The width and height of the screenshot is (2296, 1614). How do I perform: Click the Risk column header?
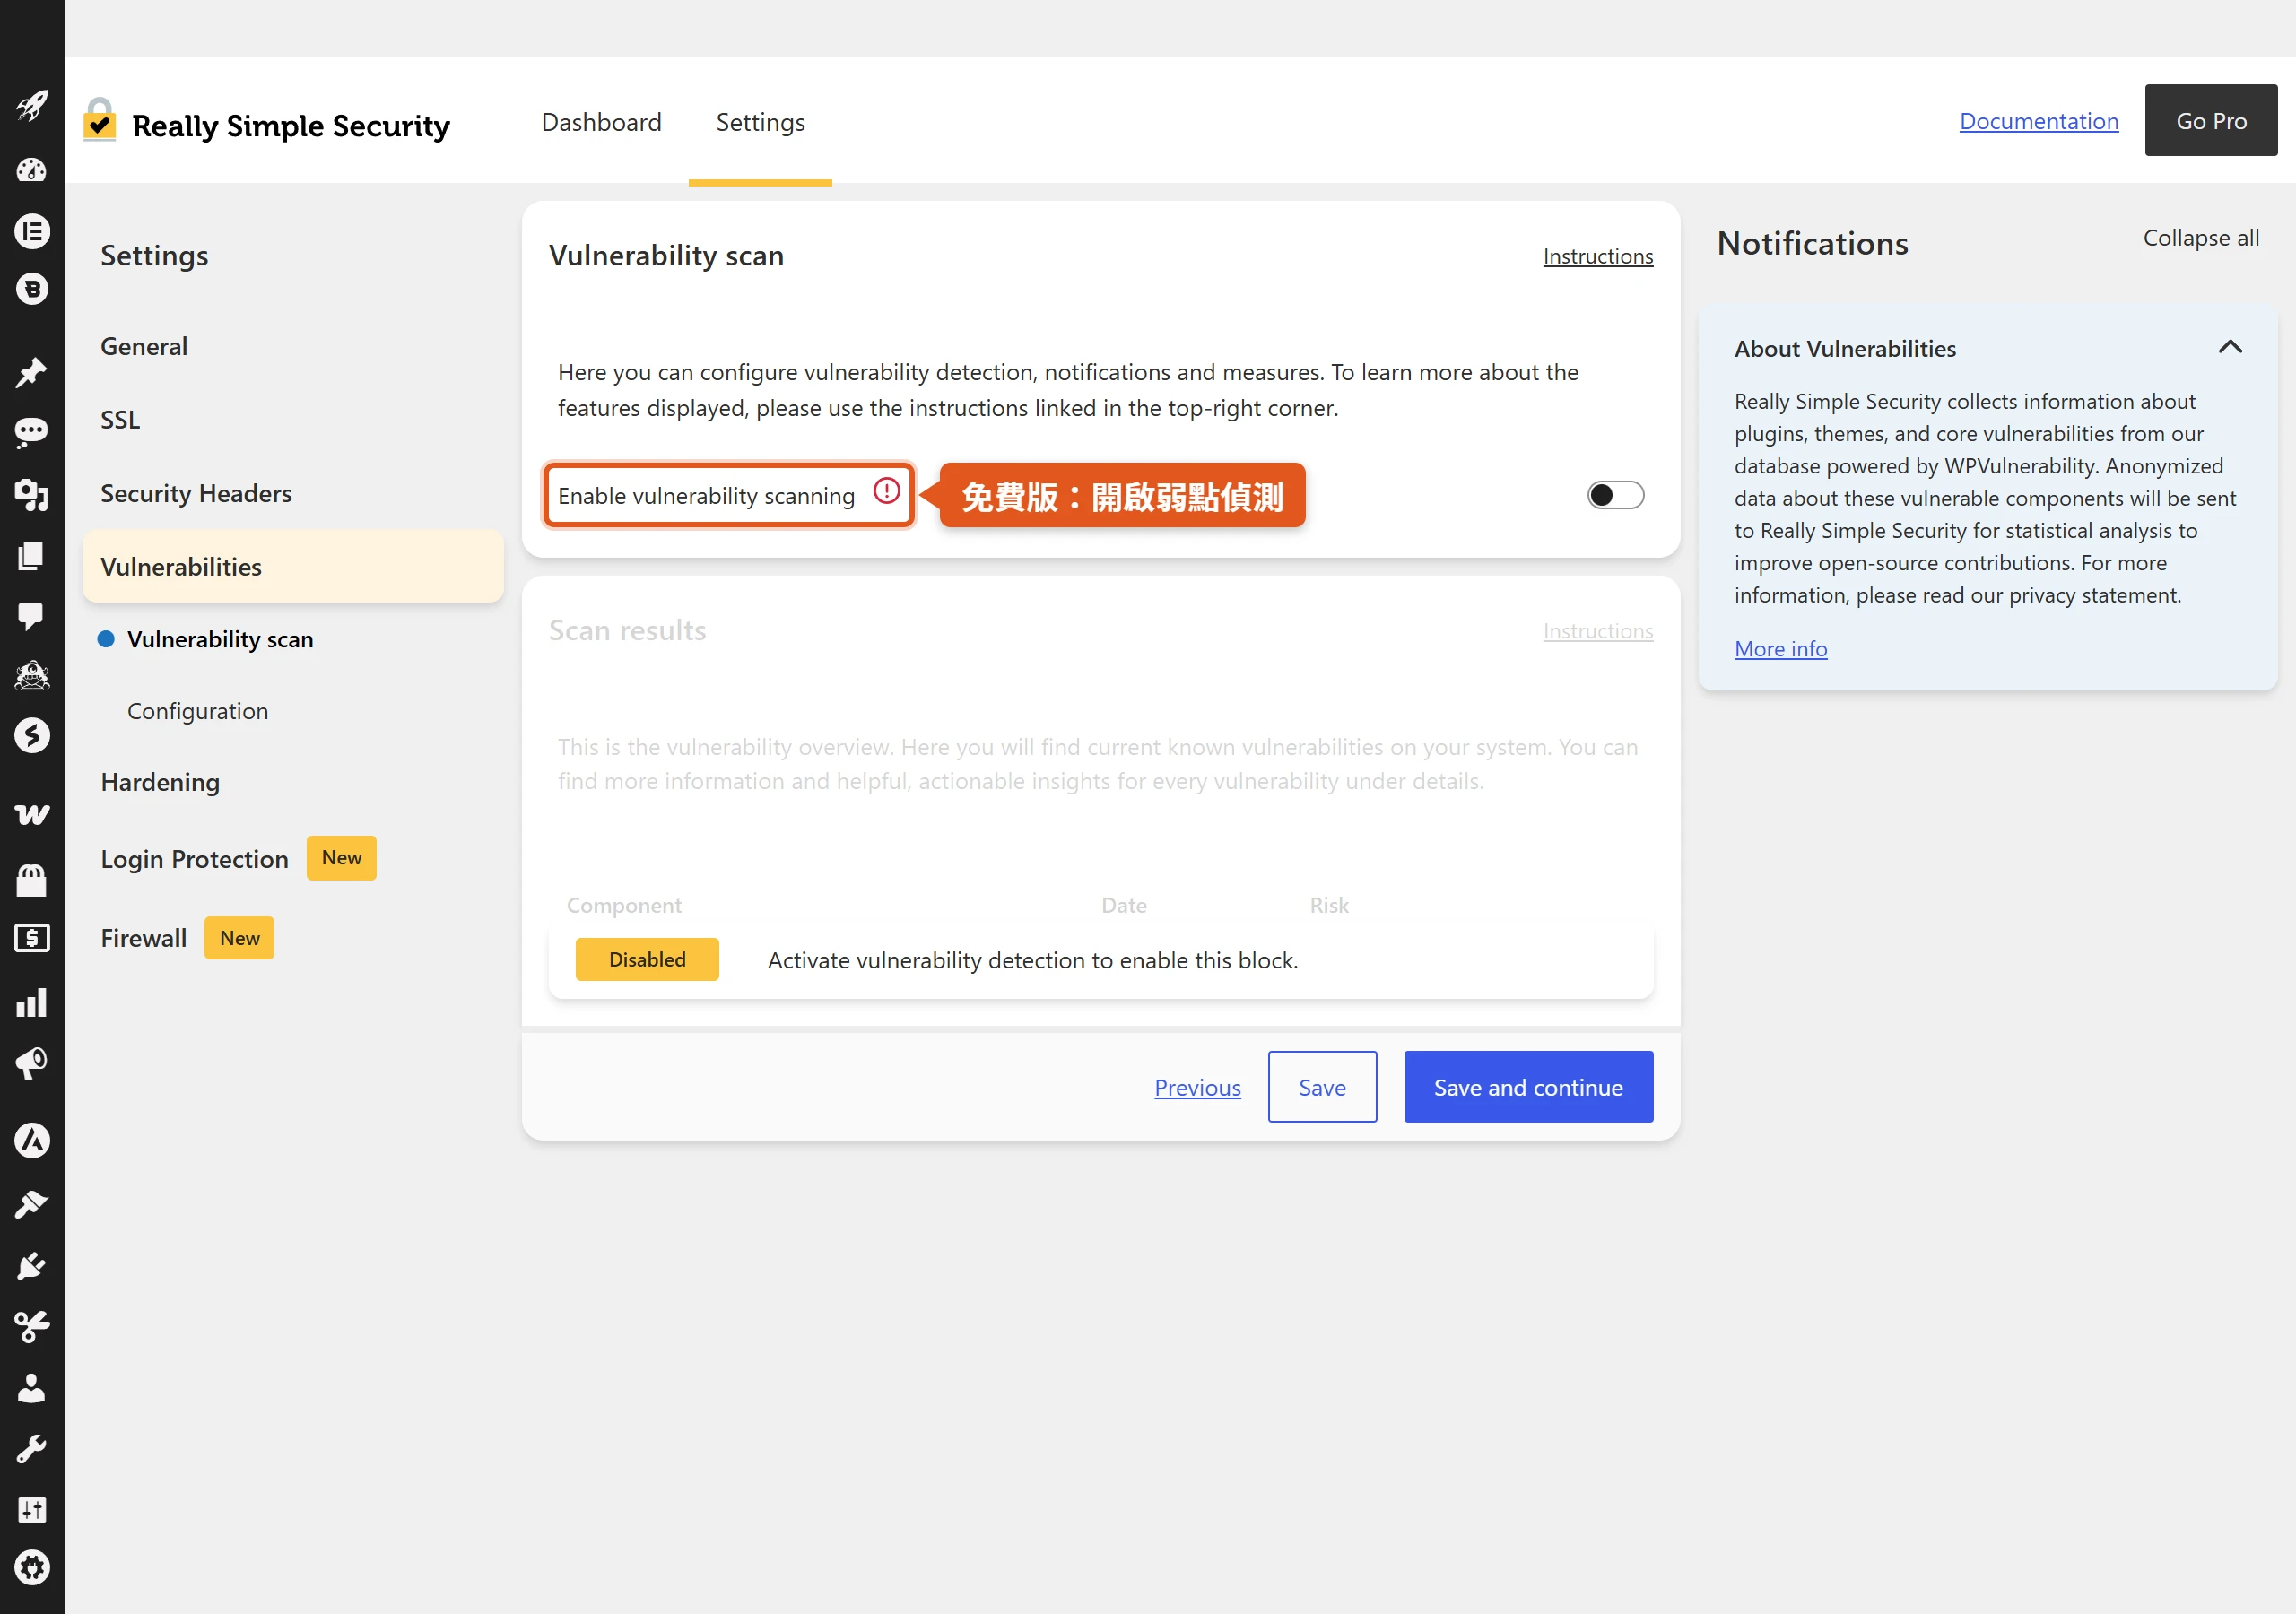[x=1329, y=905]
